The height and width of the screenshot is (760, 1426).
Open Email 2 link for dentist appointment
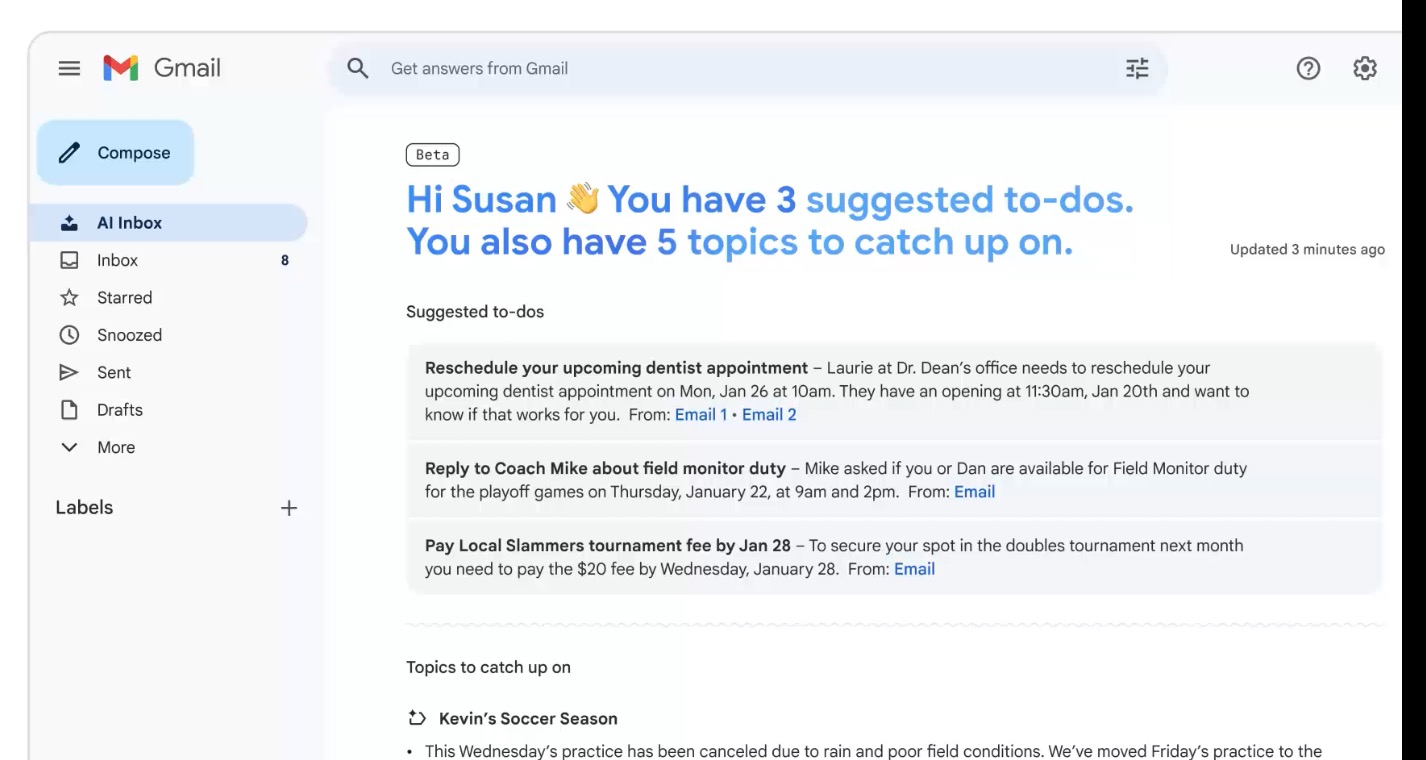[x=769, y=414]
